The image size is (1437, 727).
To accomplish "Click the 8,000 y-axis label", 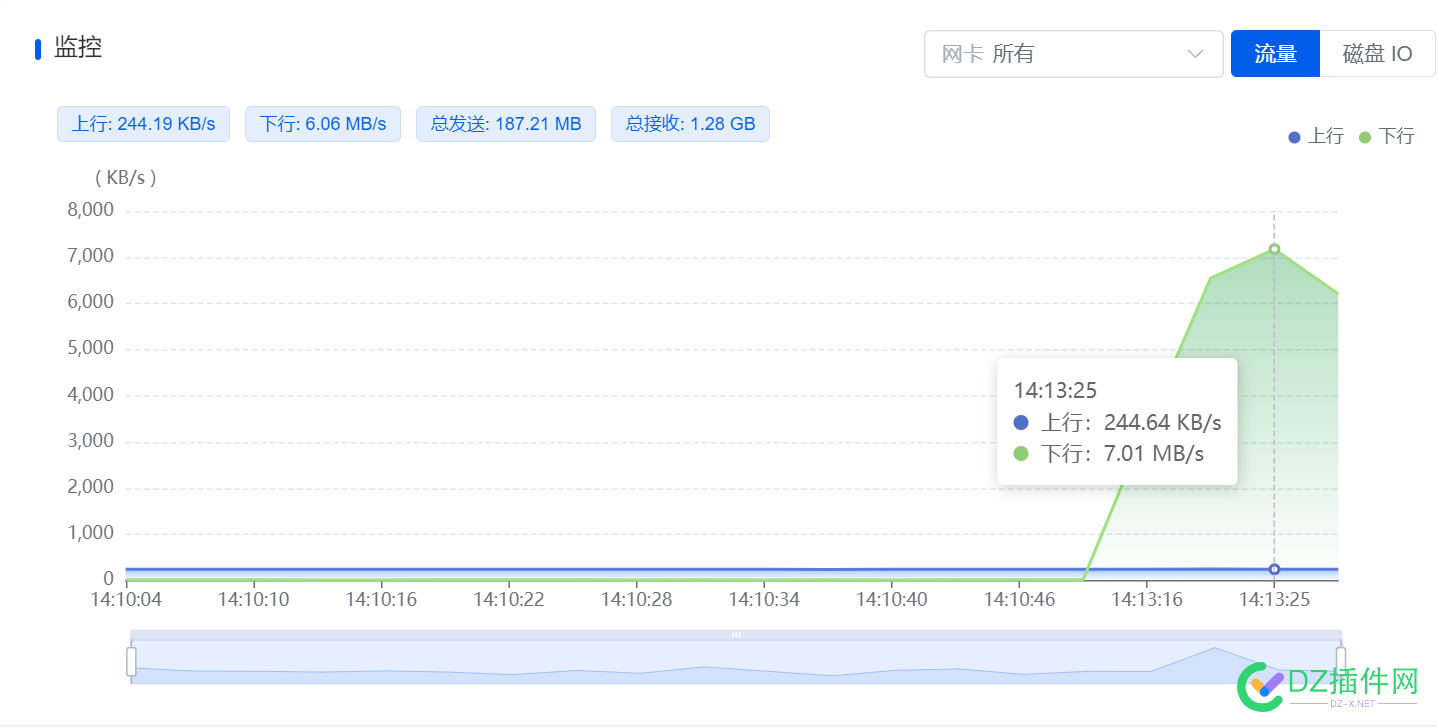I will click(x=90, y=210).
